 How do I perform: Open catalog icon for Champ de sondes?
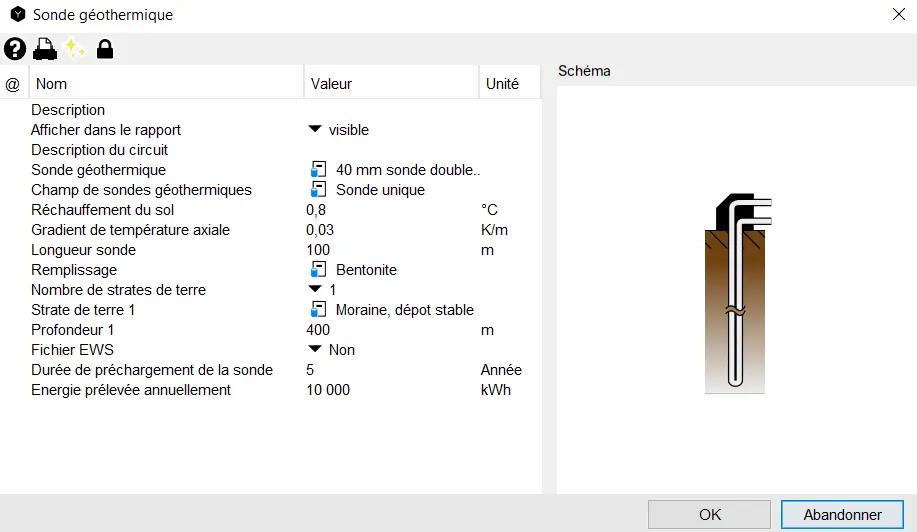click(318, 190)
